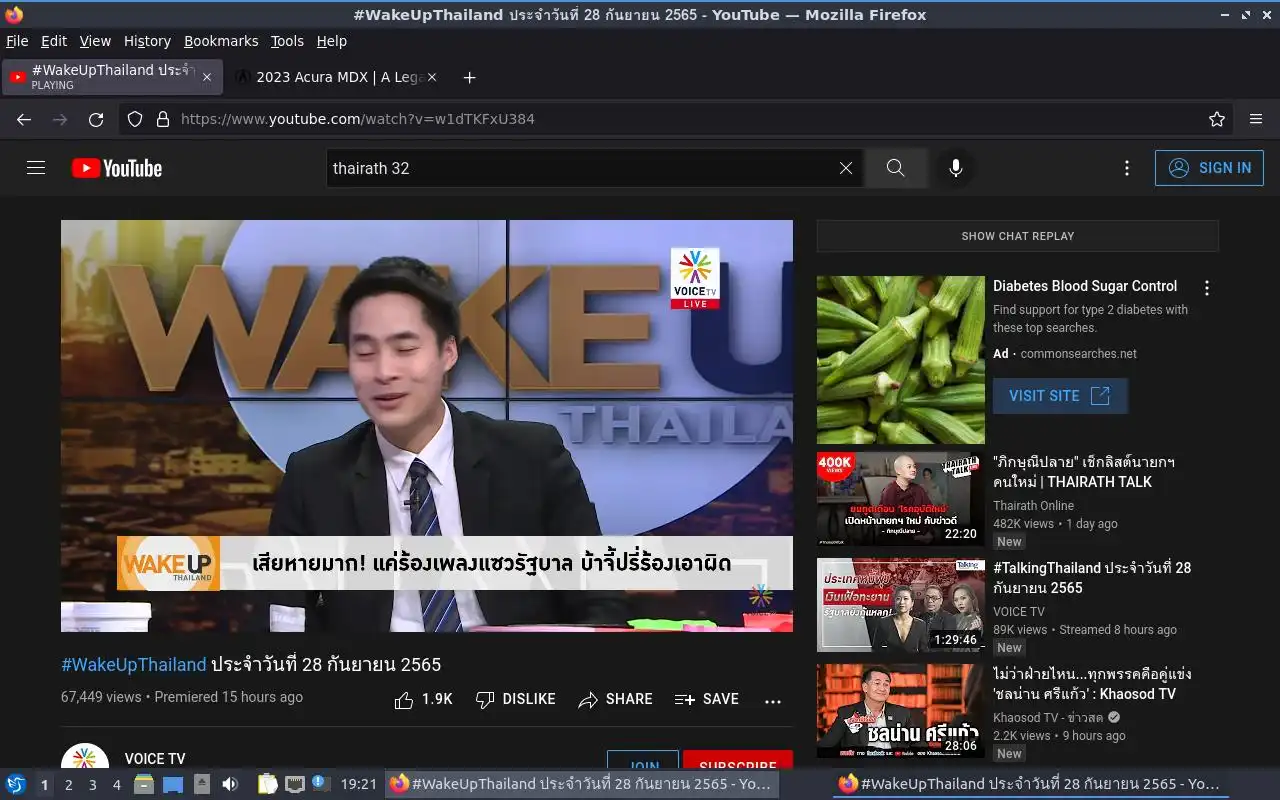Open Thairath Online channel link
This screenshot has height=800, width=1280.
click(1033, 506)
